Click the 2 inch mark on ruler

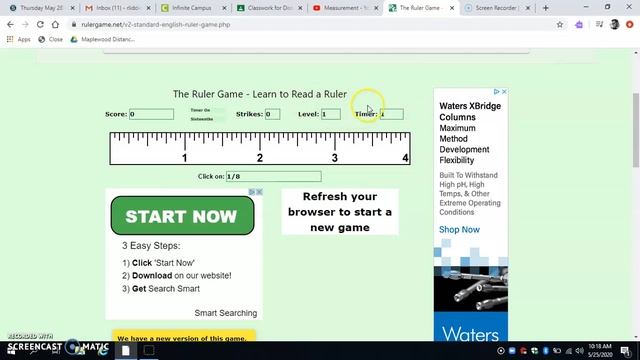[x=260, y=141]
